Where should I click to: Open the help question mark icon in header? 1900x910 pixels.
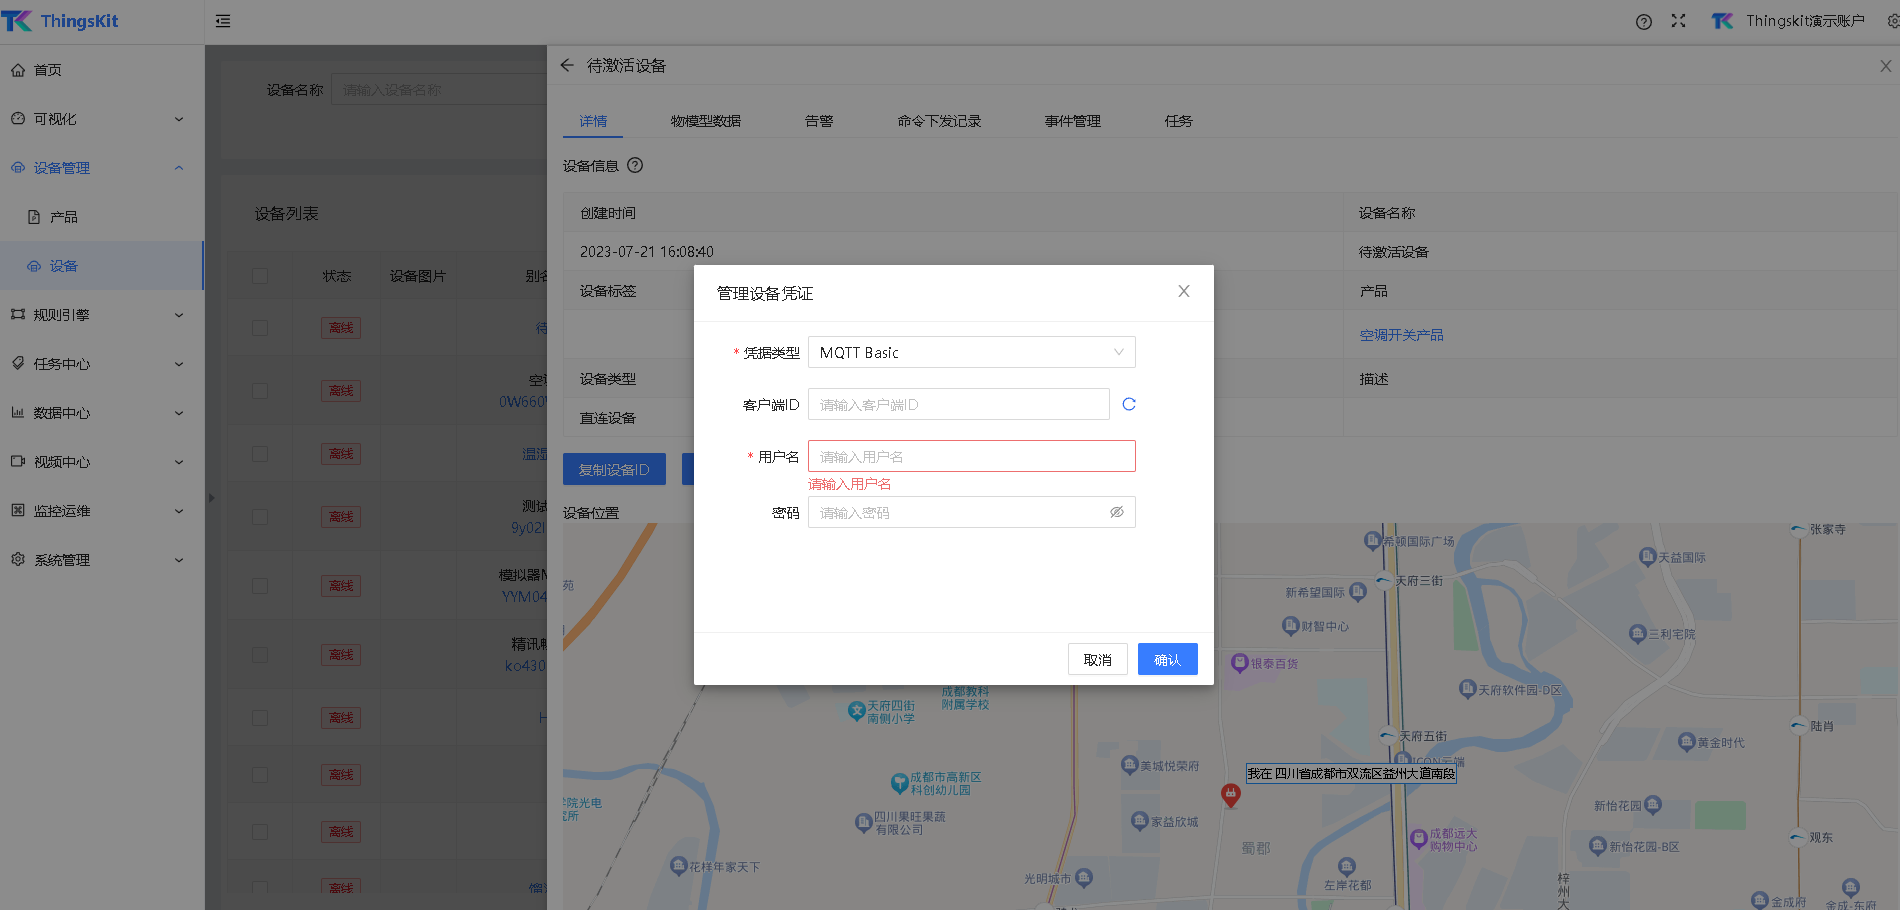click(x=1643, y=21)
